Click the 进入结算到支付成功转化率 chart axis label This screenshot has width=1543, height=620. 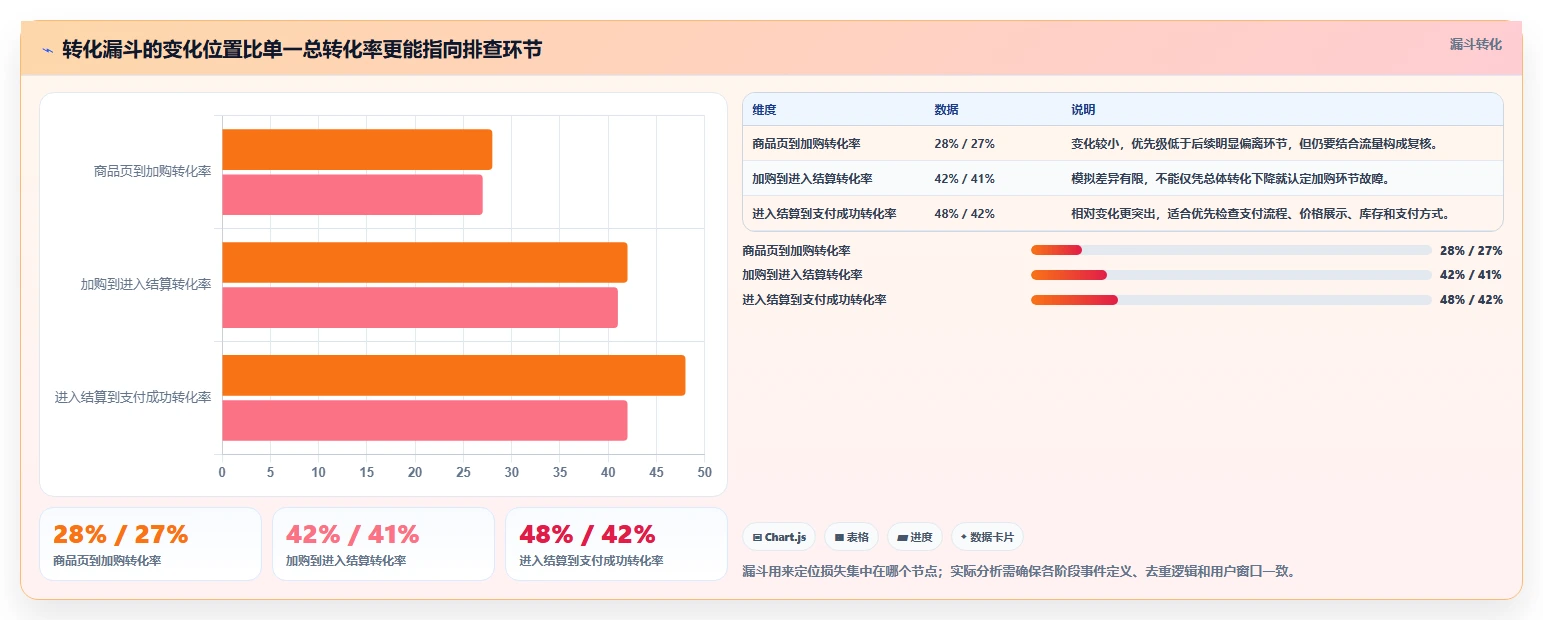click(x=133, y=398)
